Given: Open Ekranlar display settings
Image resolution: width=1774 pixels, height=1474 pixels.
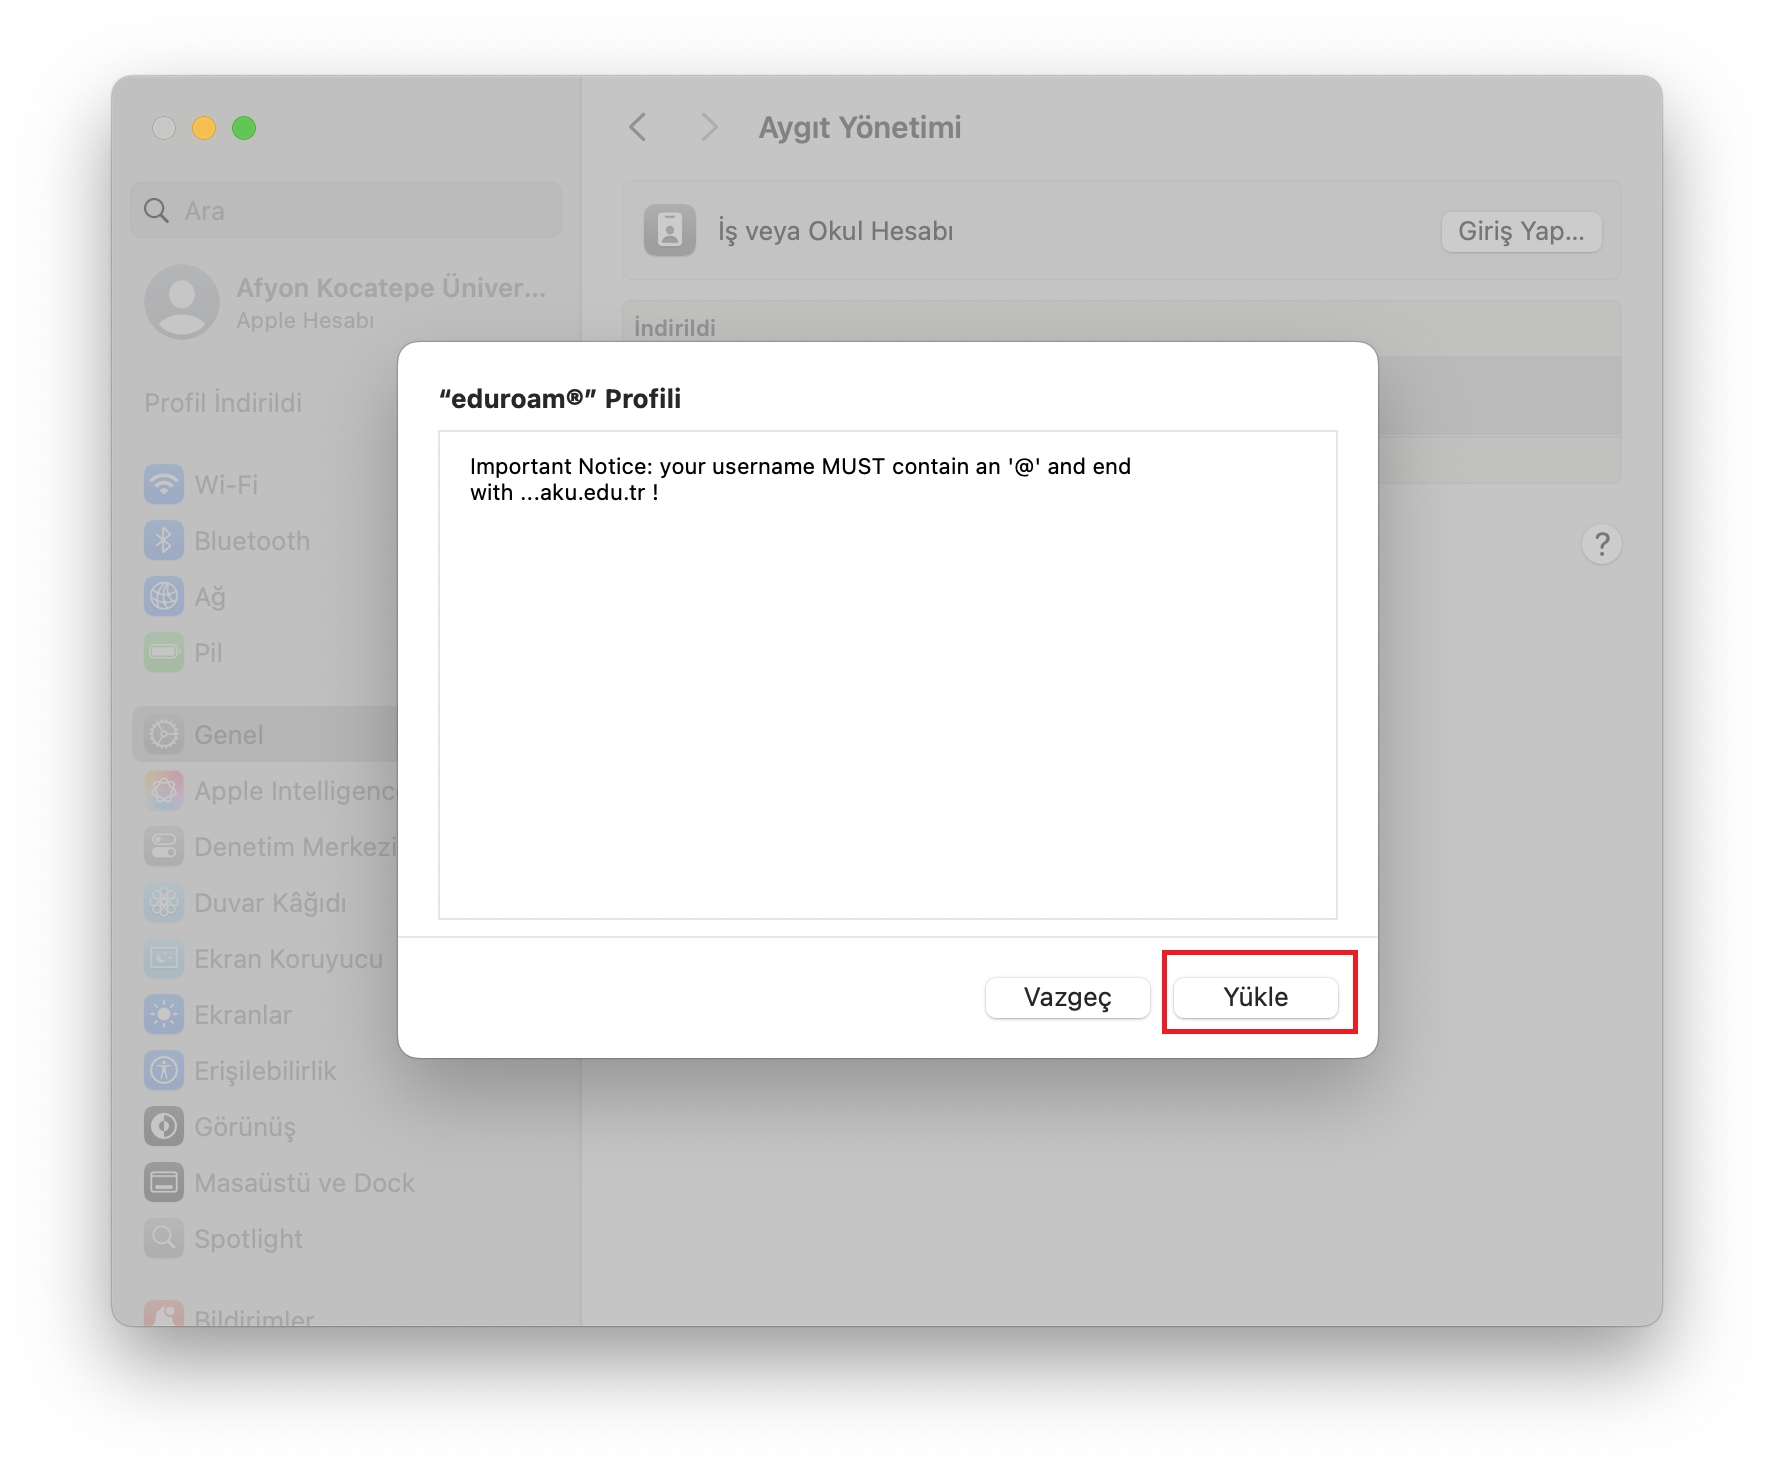Looking at the screenshot, I should tap(243, 1015).
